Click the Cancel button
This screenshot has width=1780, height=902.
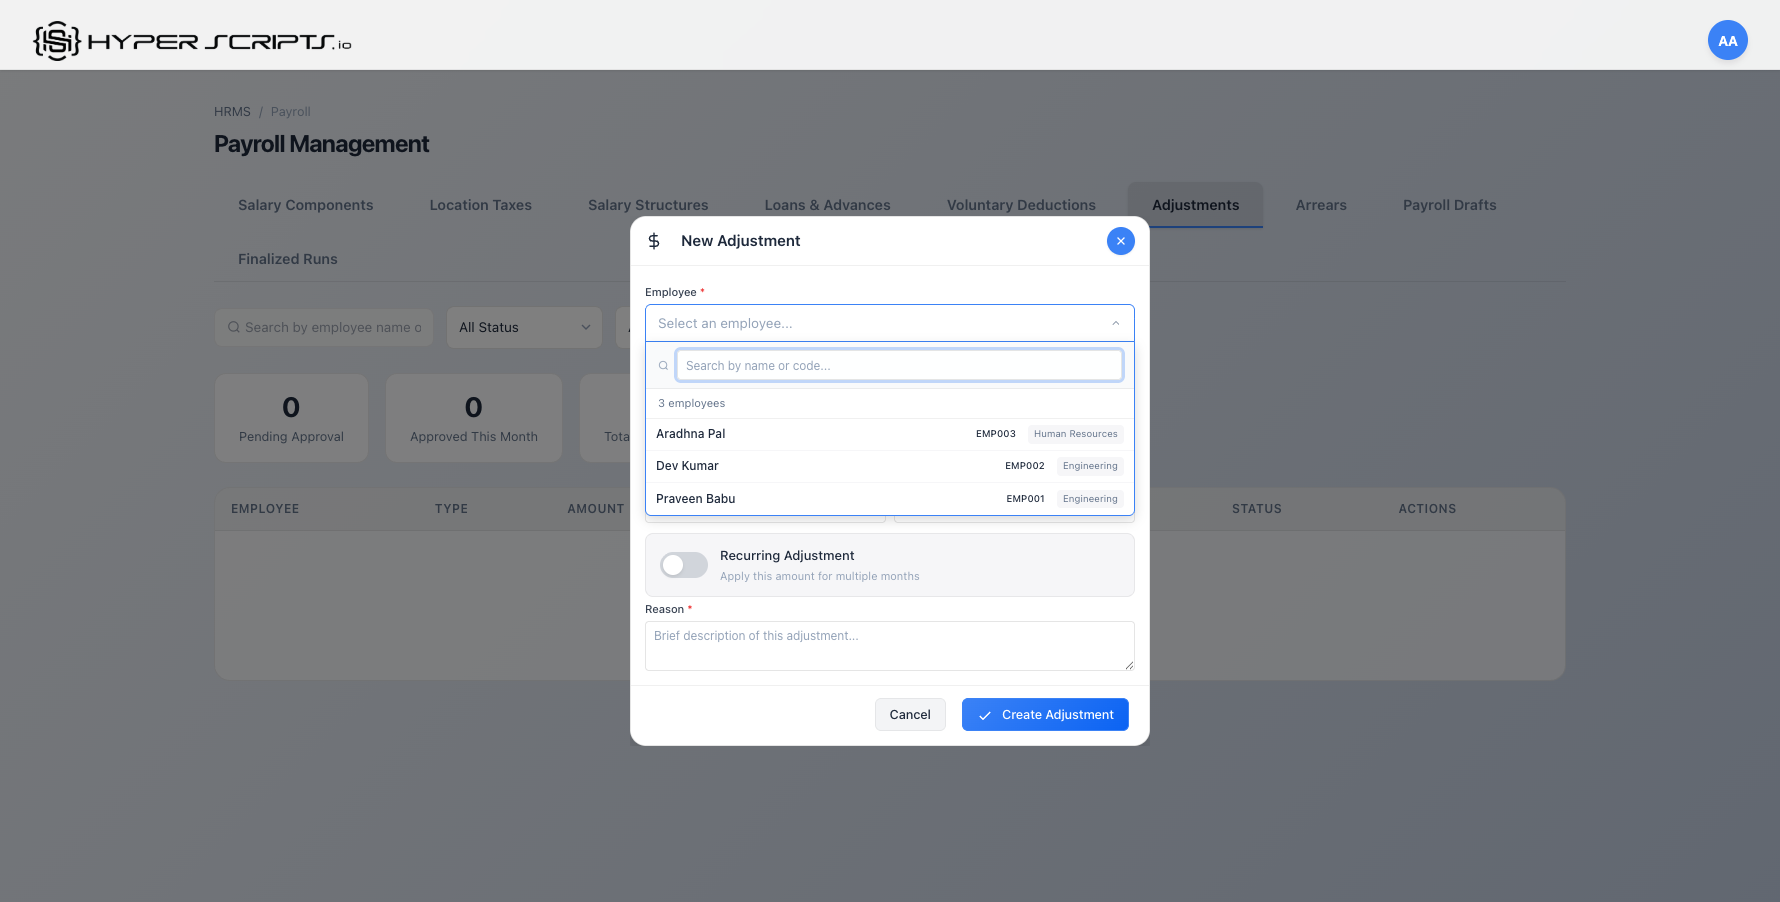pos(909,714)
